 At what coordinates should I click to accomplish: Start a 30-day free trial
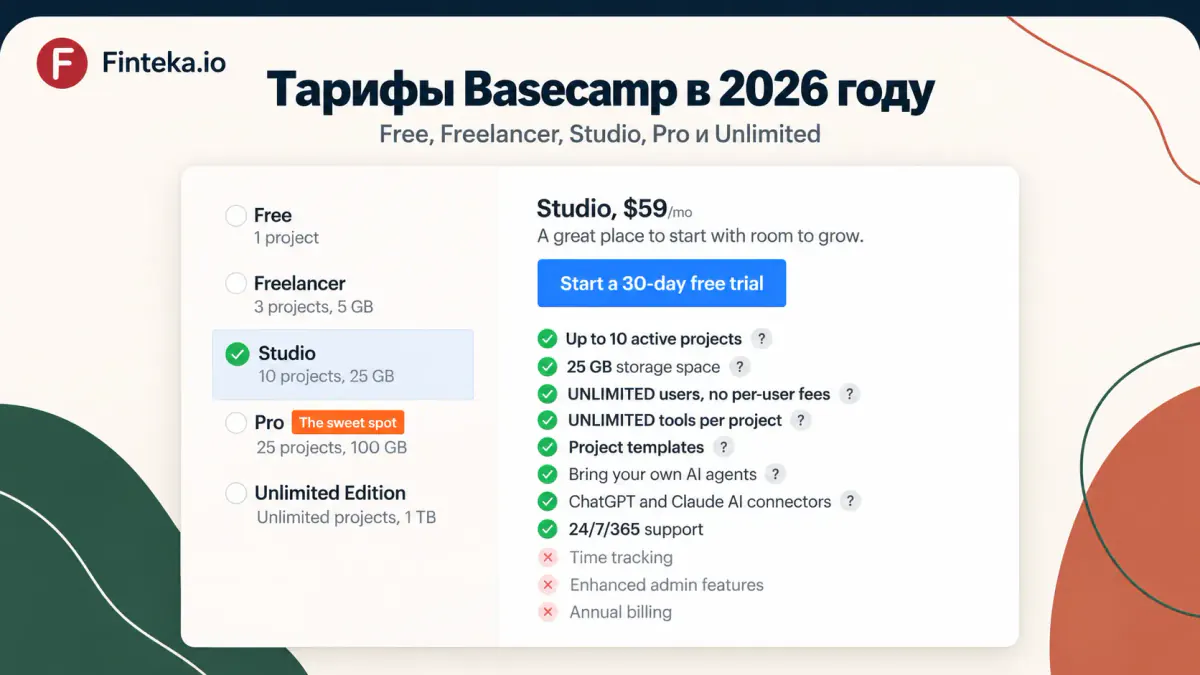(x=661, y=283)
